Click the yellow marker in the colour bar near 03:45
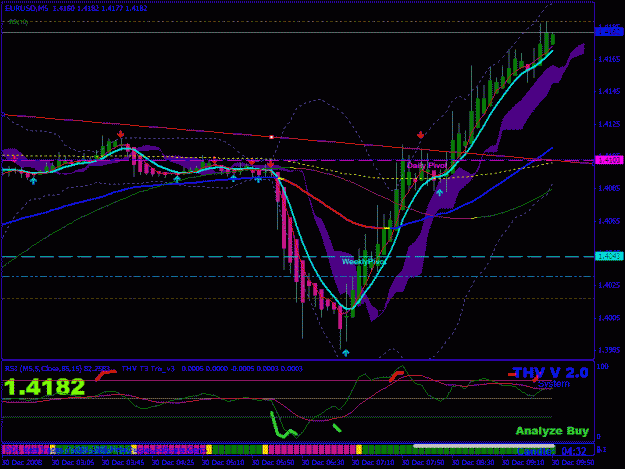Screen dimensions: 625x469 (x=134, y=450)
